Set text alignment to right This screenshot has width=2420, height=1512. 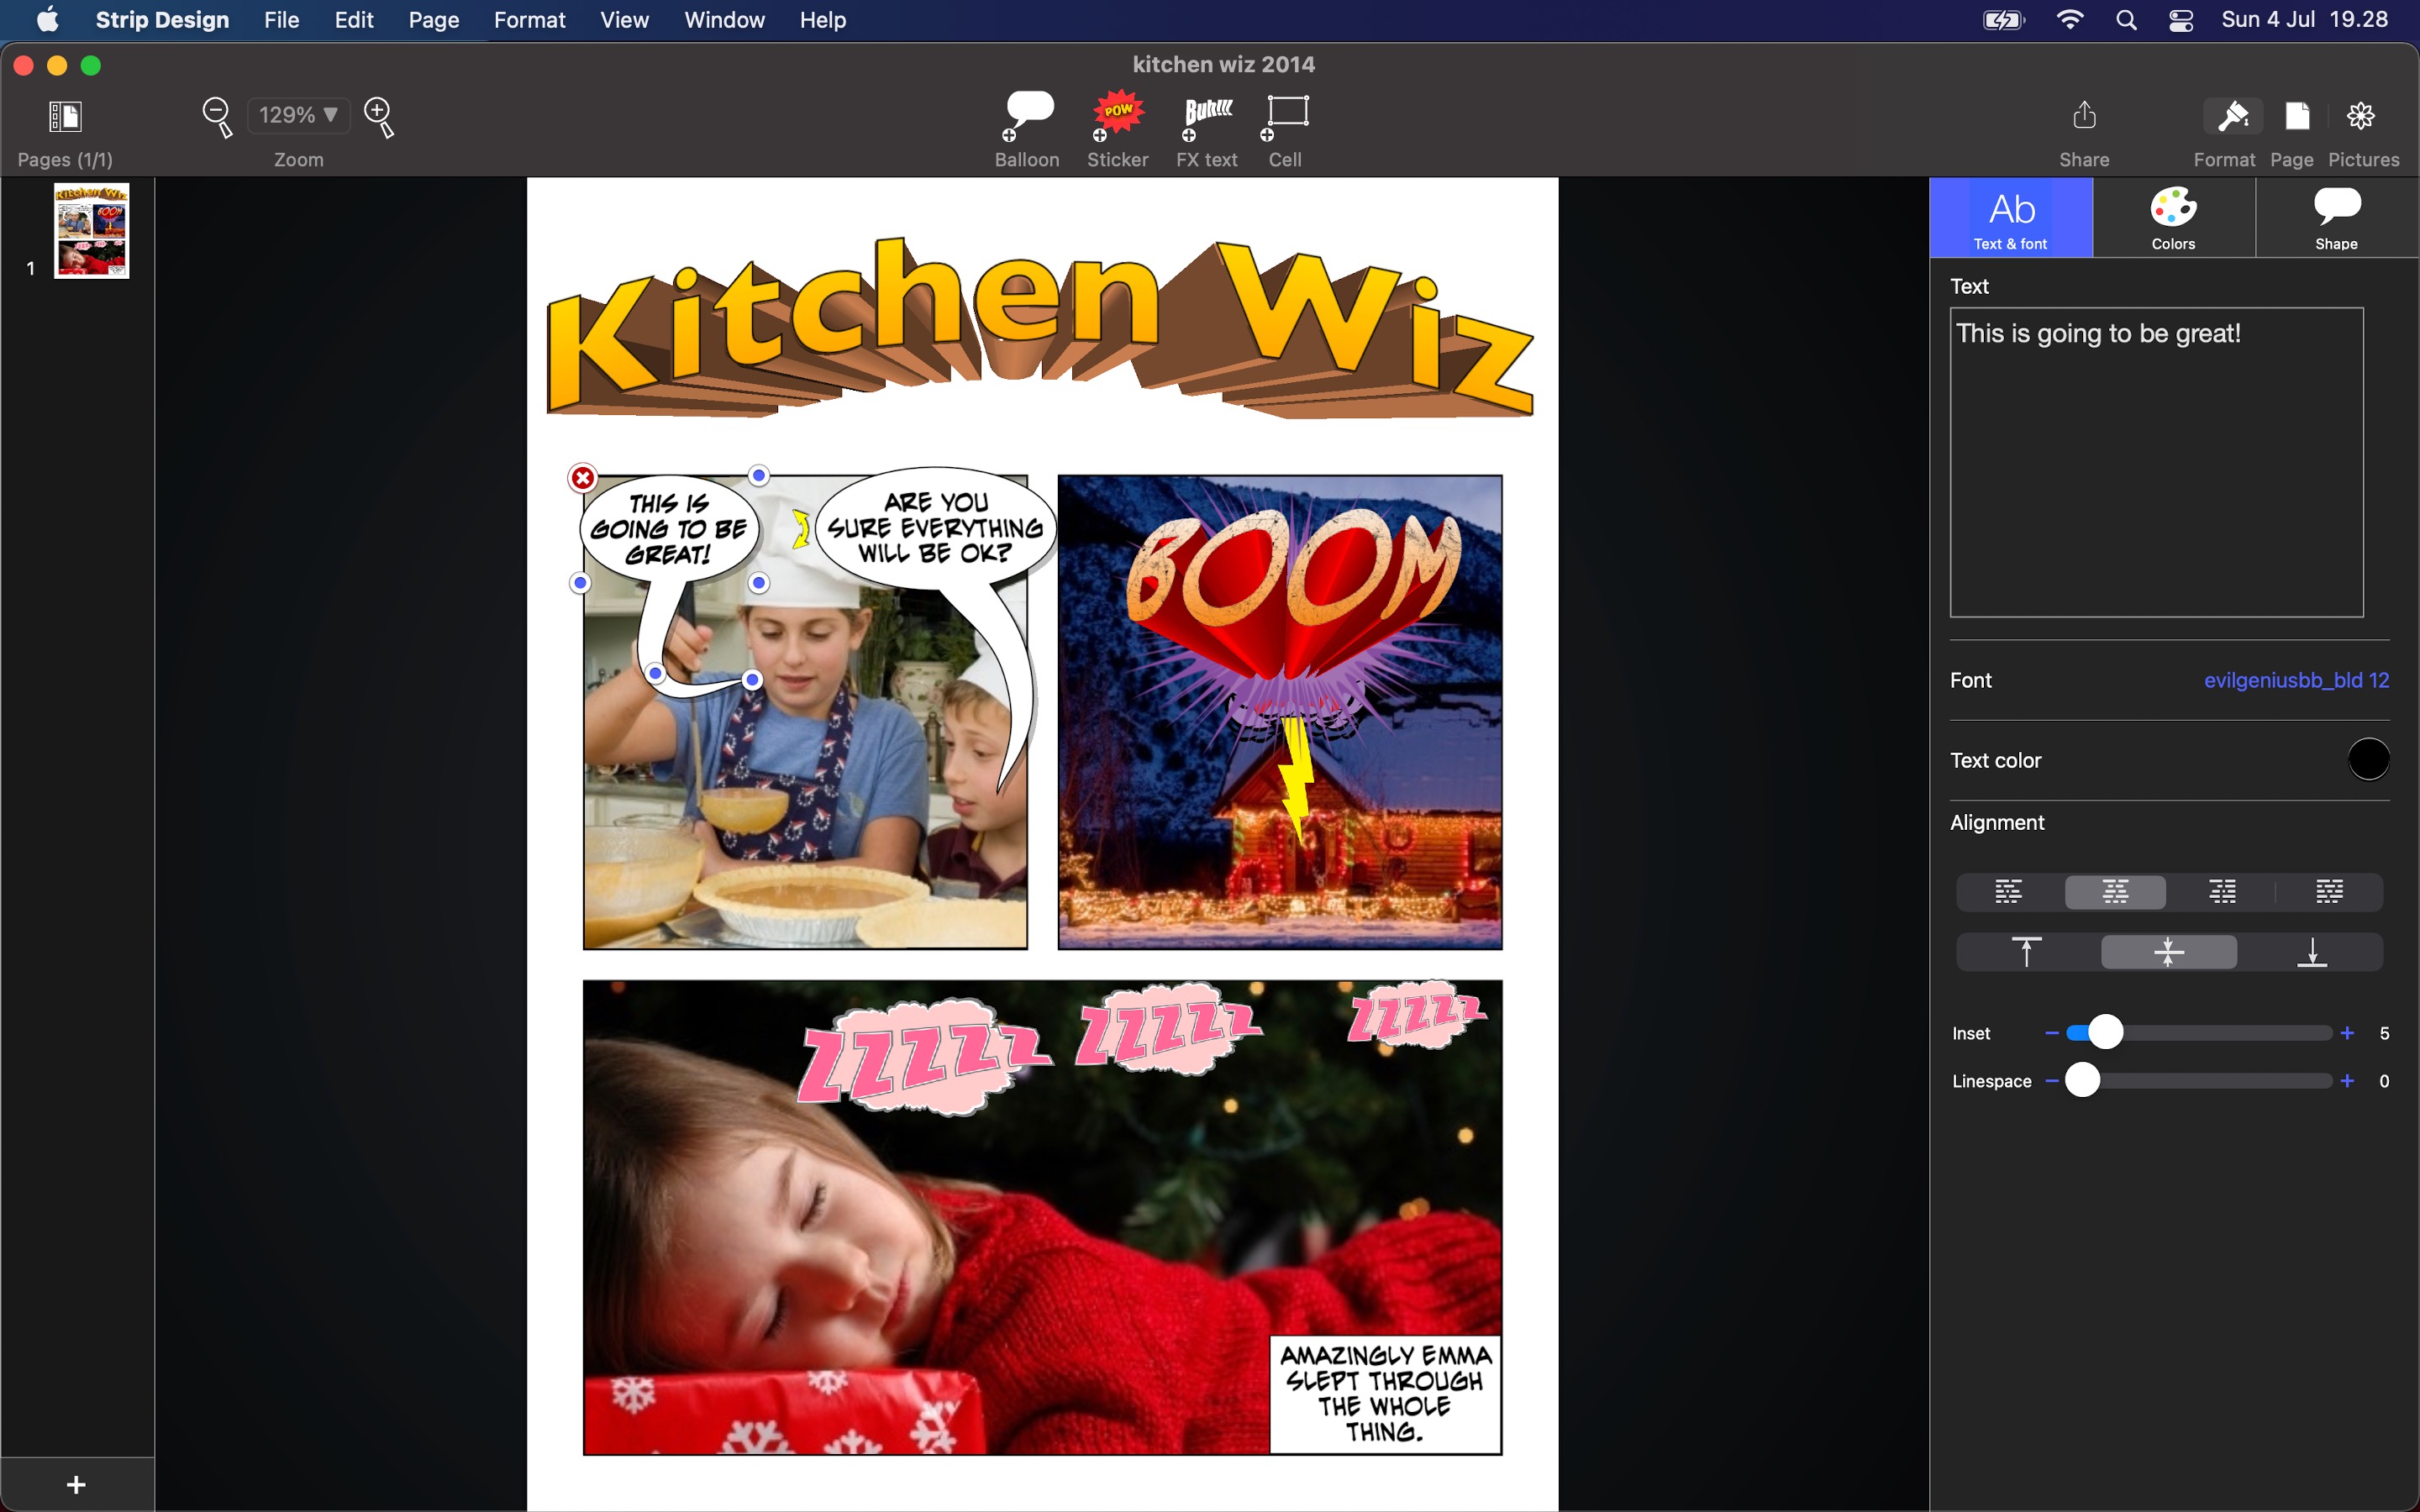pyautogui.click(x=2222, y=892)
